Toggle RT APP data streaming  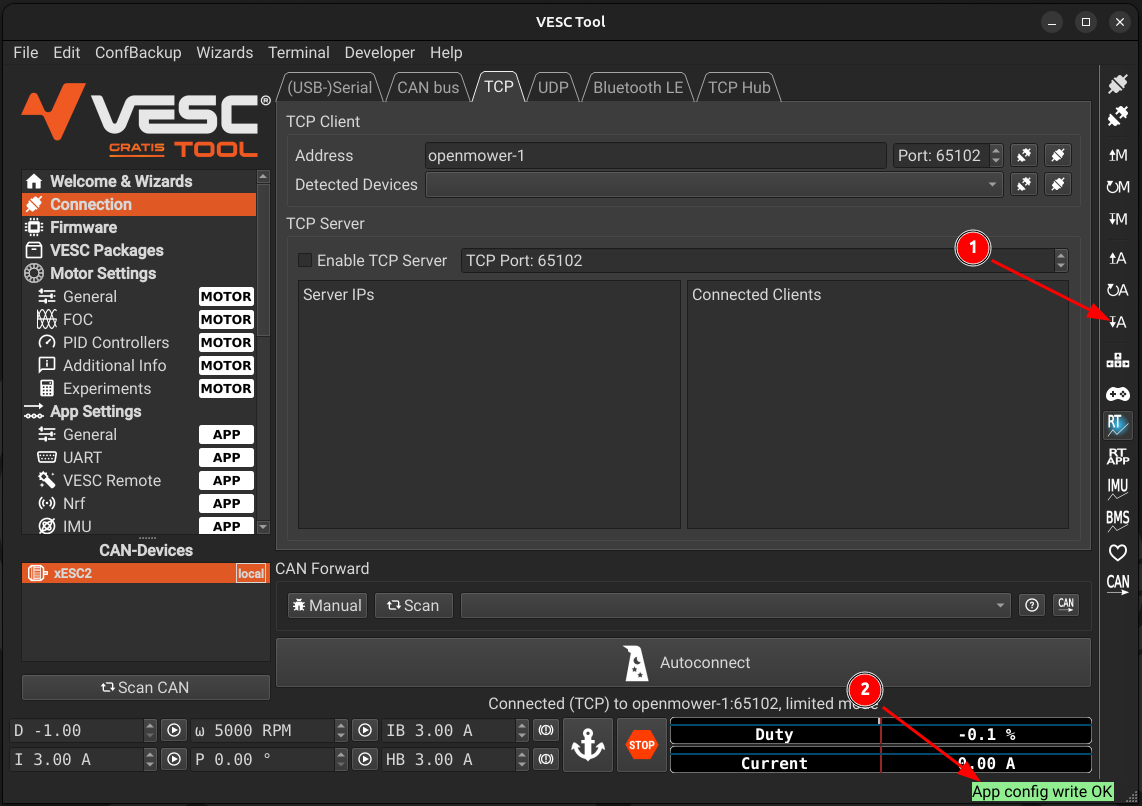click(1118, 457)
